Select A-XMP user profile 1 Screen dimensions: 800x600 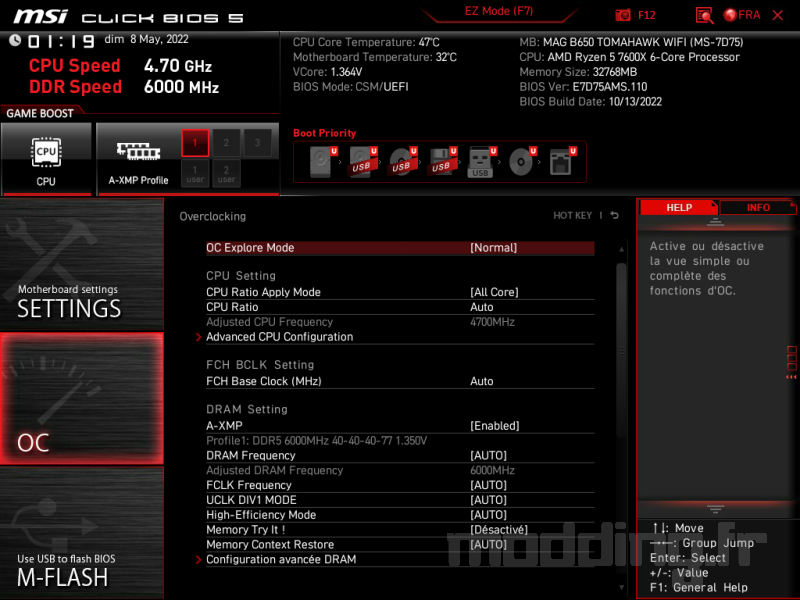(195, 173)
